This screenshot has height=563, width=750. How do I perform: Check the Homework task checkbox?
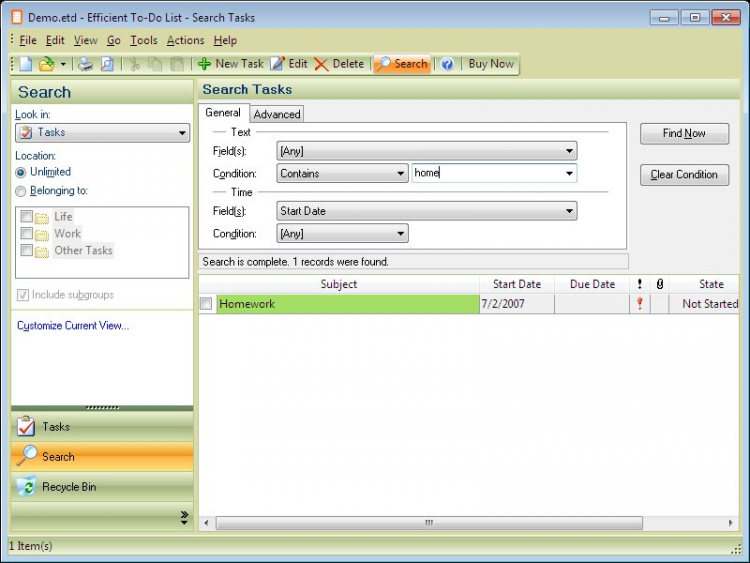pos(206,304)
